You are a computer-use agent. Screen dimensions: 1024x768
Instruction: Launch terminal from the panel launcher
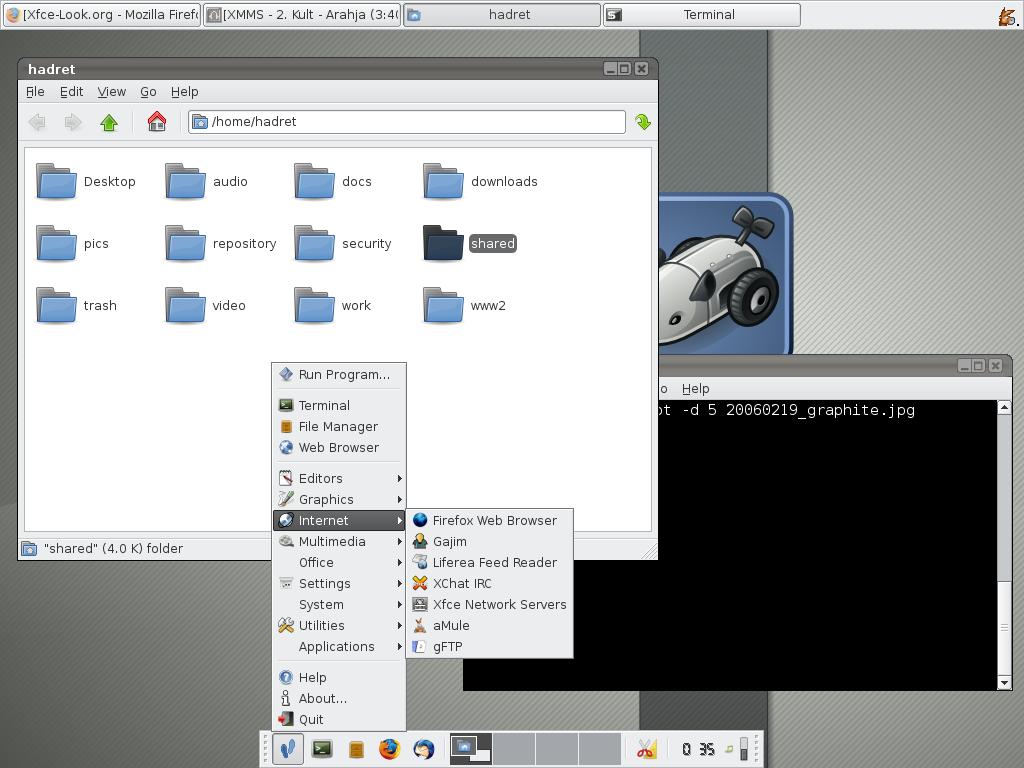[x=322, y=749]
